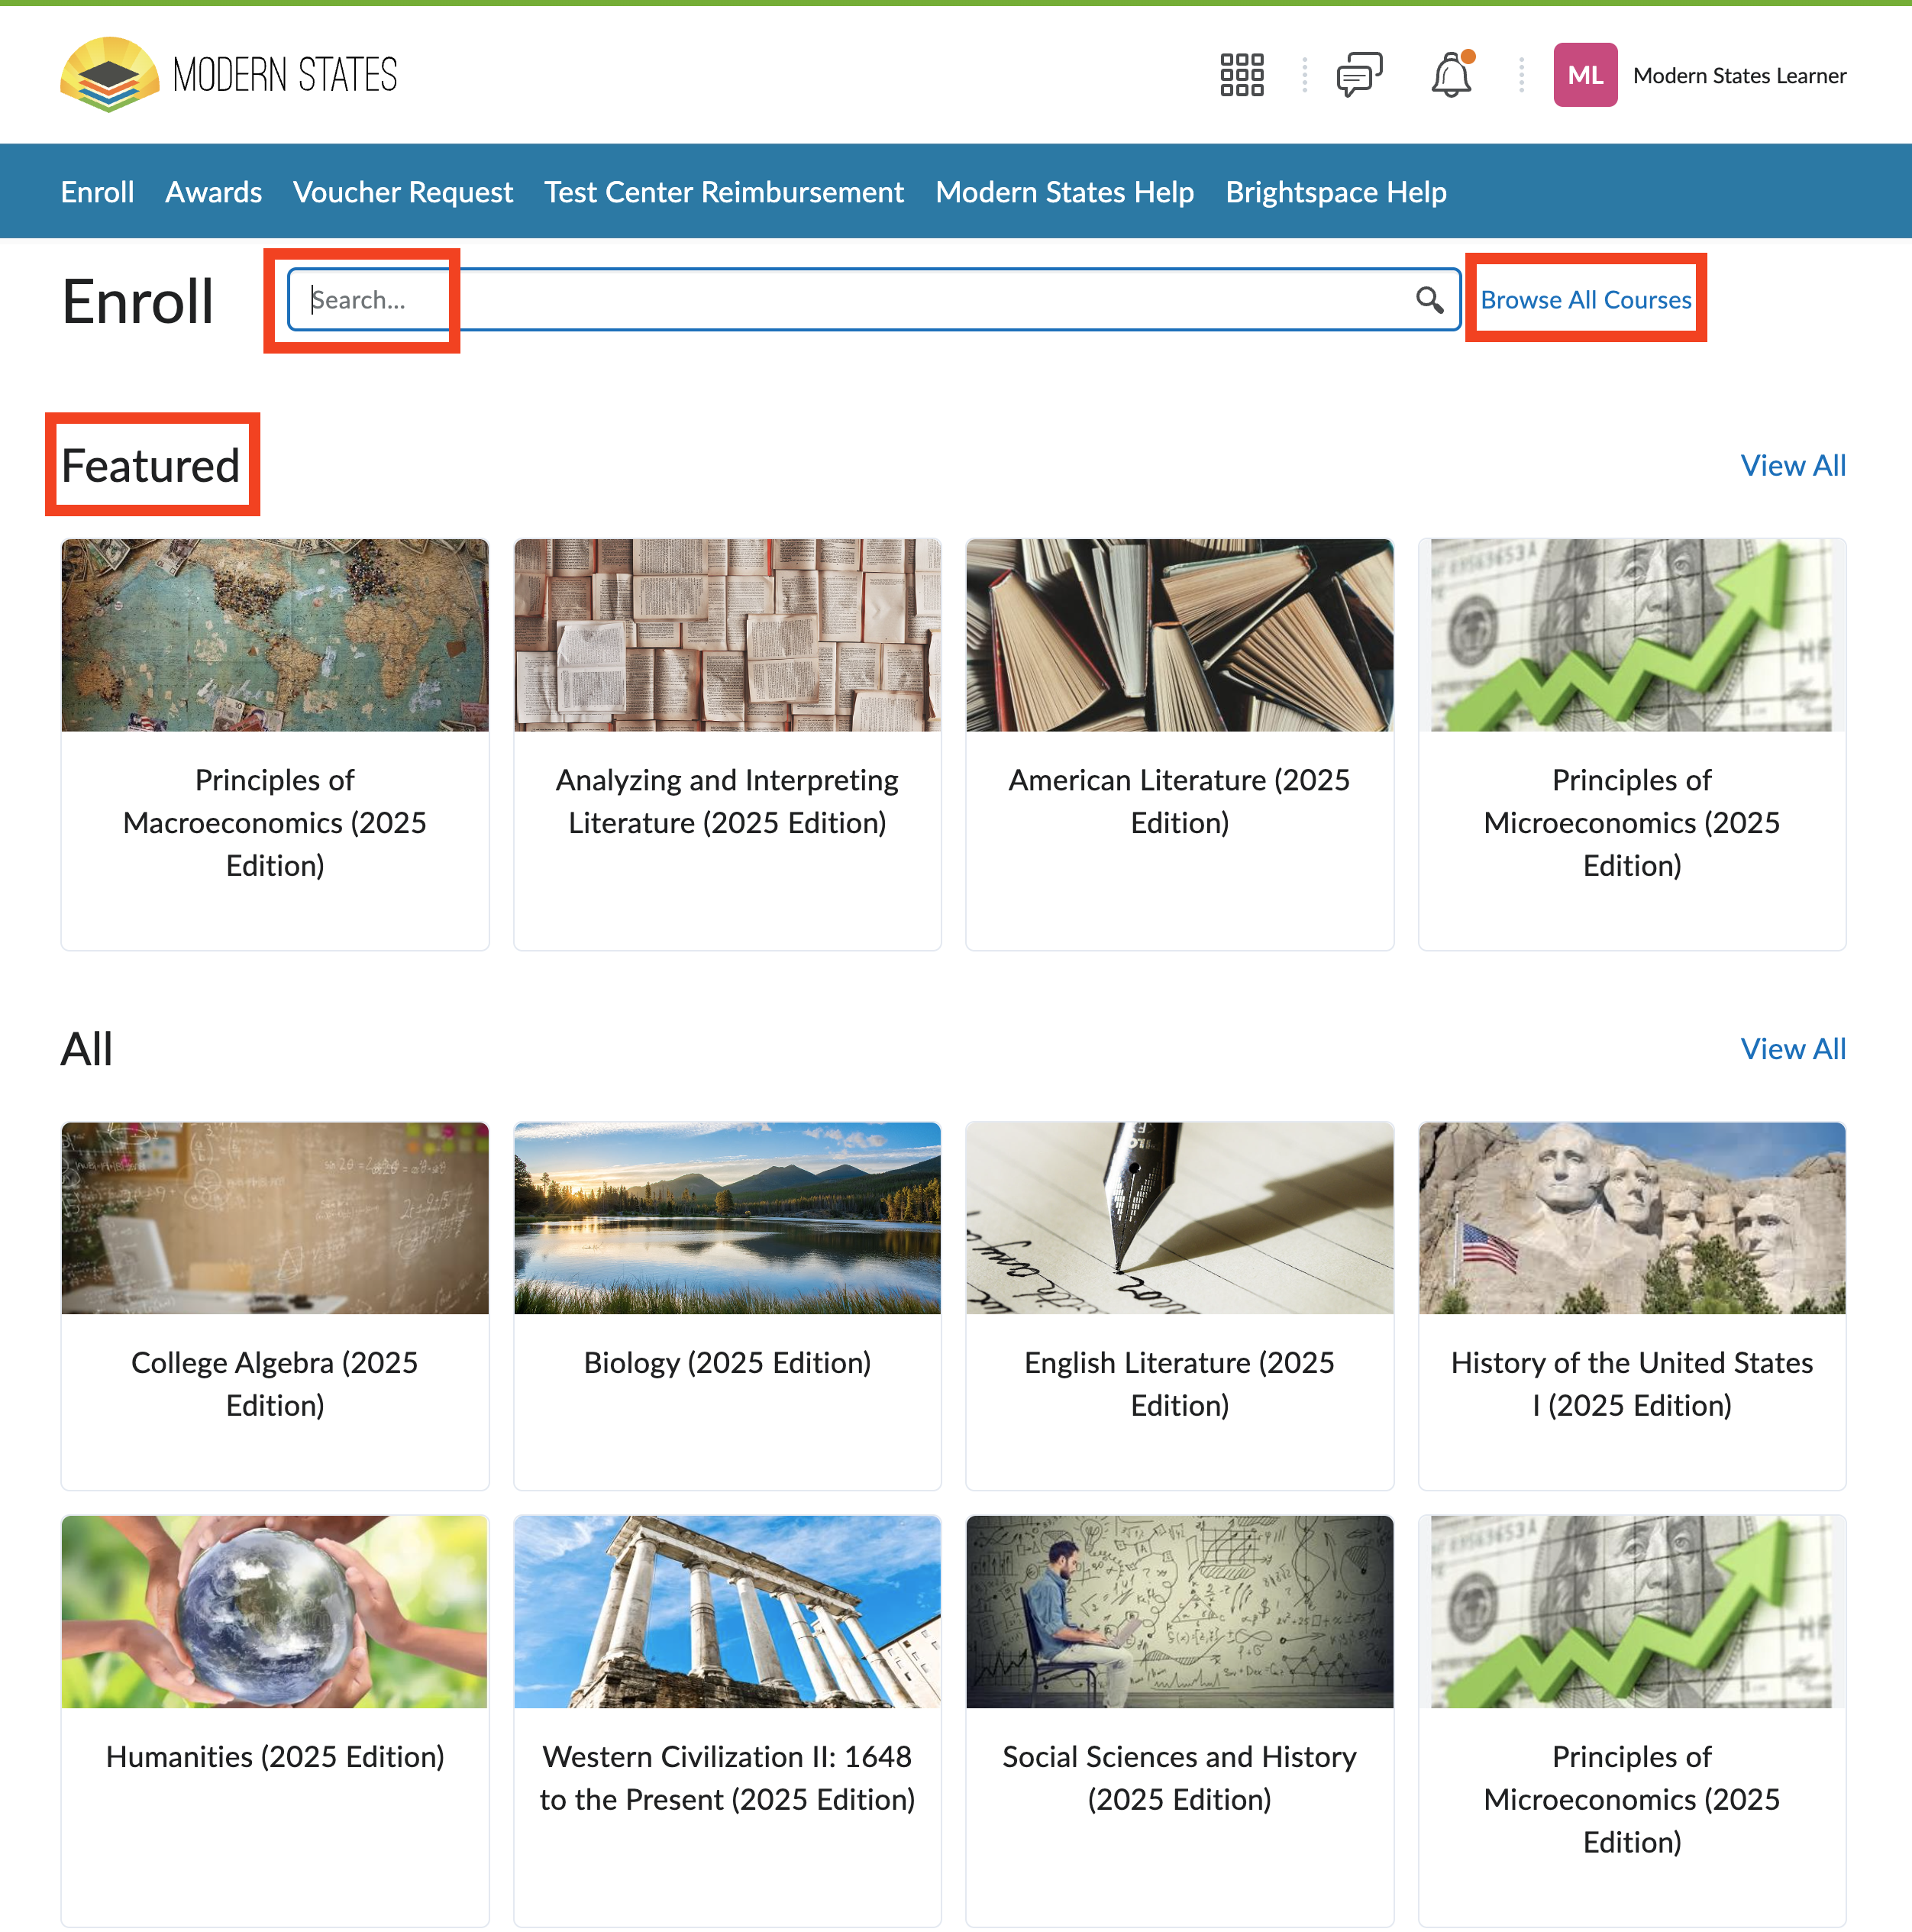Go to the Voucher Request page
This screenshot has width=1912, height=1932.
coord(403,192)
